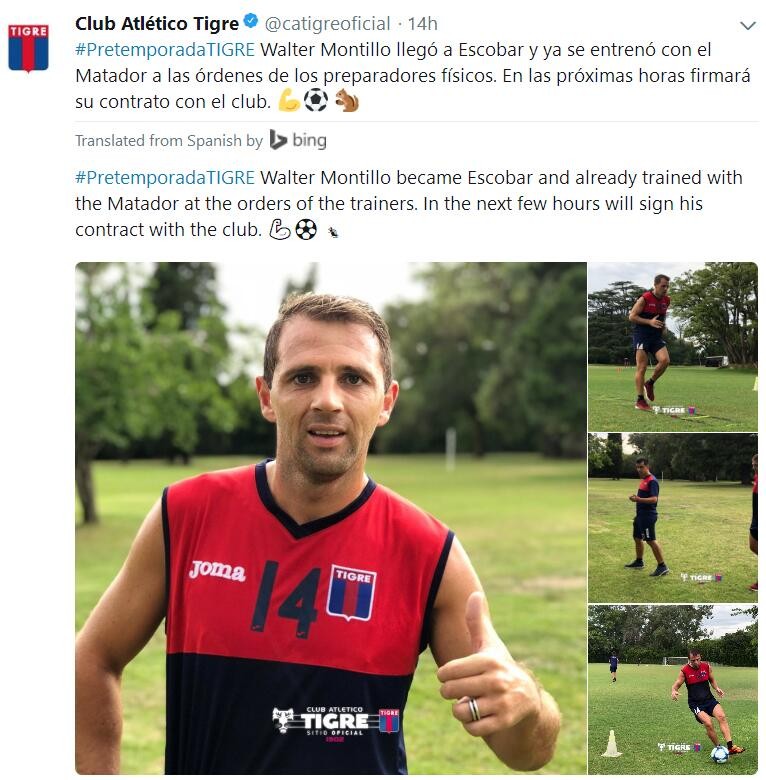Click the bicep emoji in translated text
The image size is (766, 780).
pyautogui.click(x=280, y=230)
